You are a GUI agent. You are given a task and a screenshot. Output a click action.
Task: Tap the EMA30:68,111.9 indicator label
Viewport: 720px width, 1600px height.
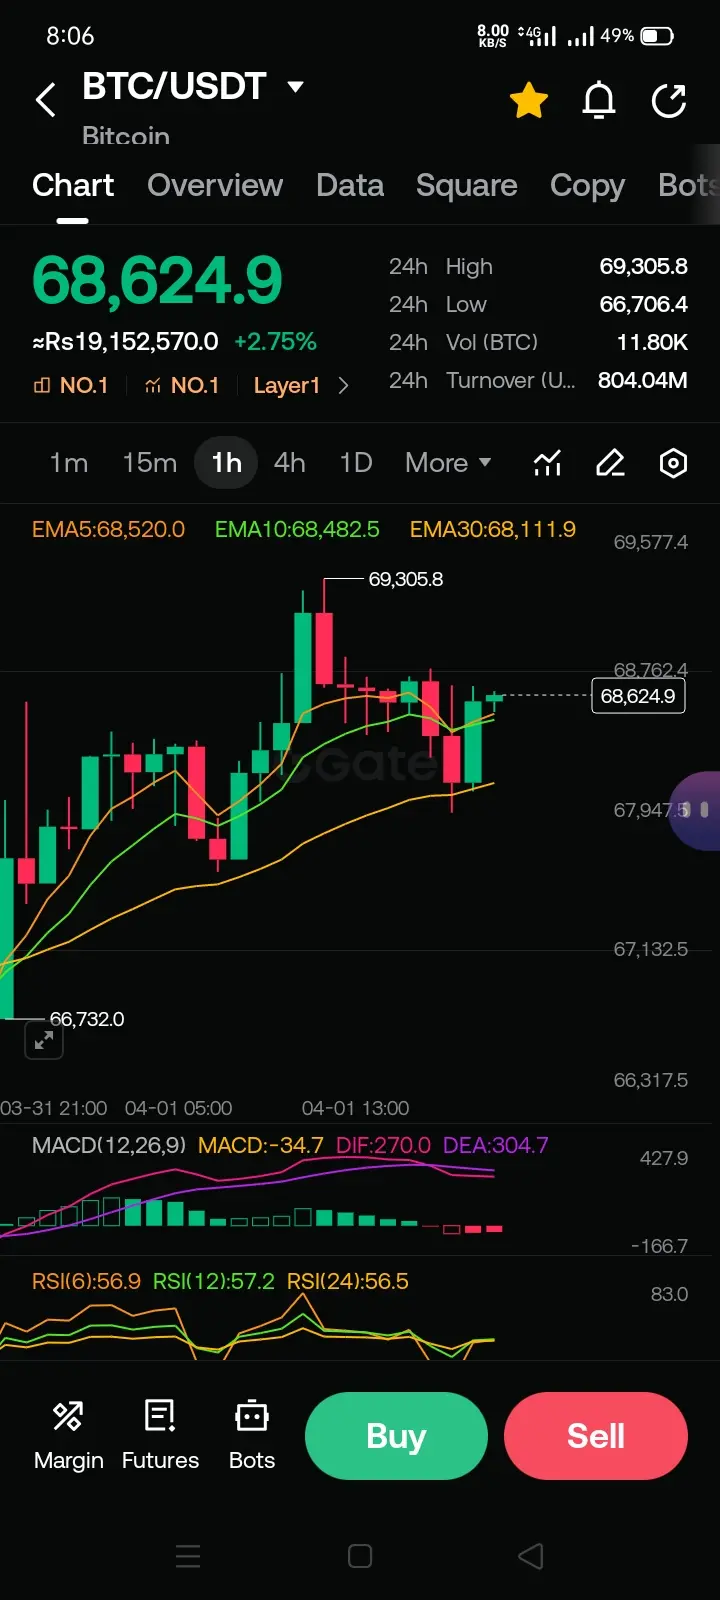(492, 529)
